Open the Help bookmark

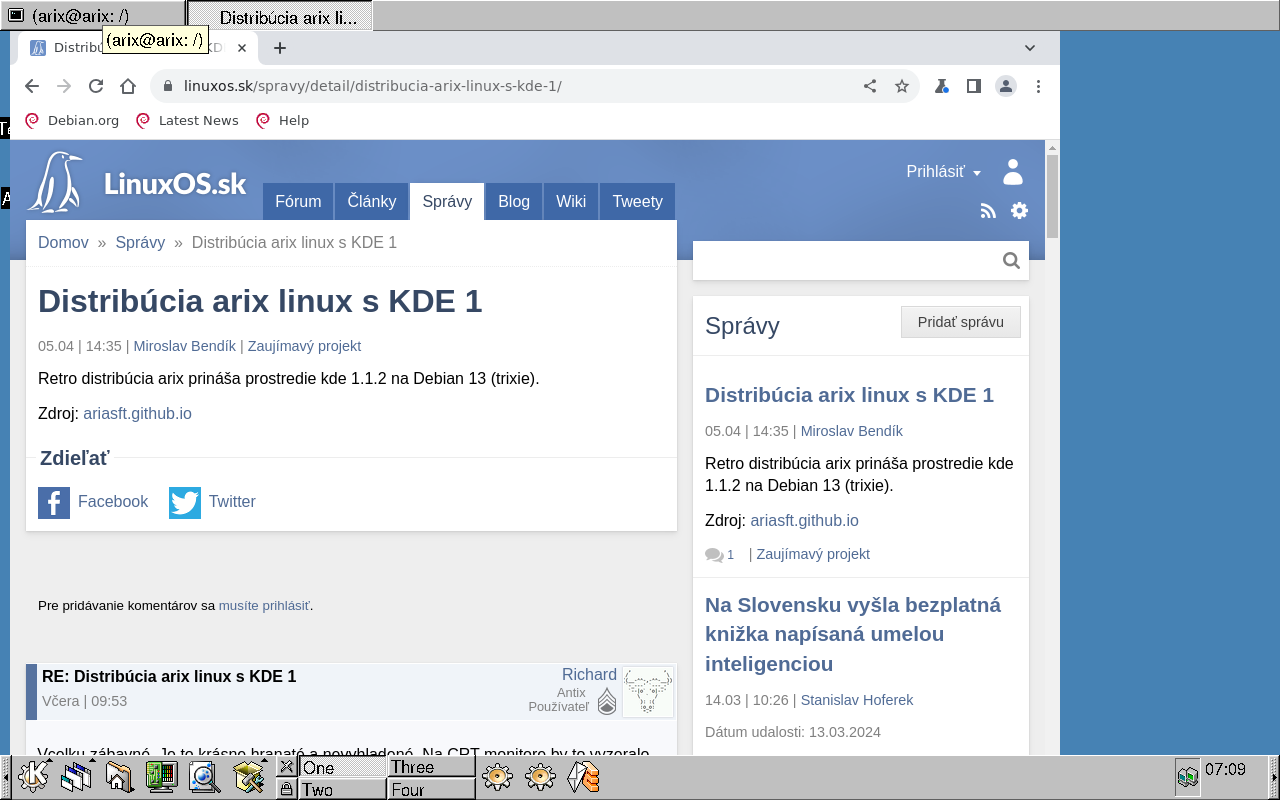pyautogui.click(x=282, y=120)
